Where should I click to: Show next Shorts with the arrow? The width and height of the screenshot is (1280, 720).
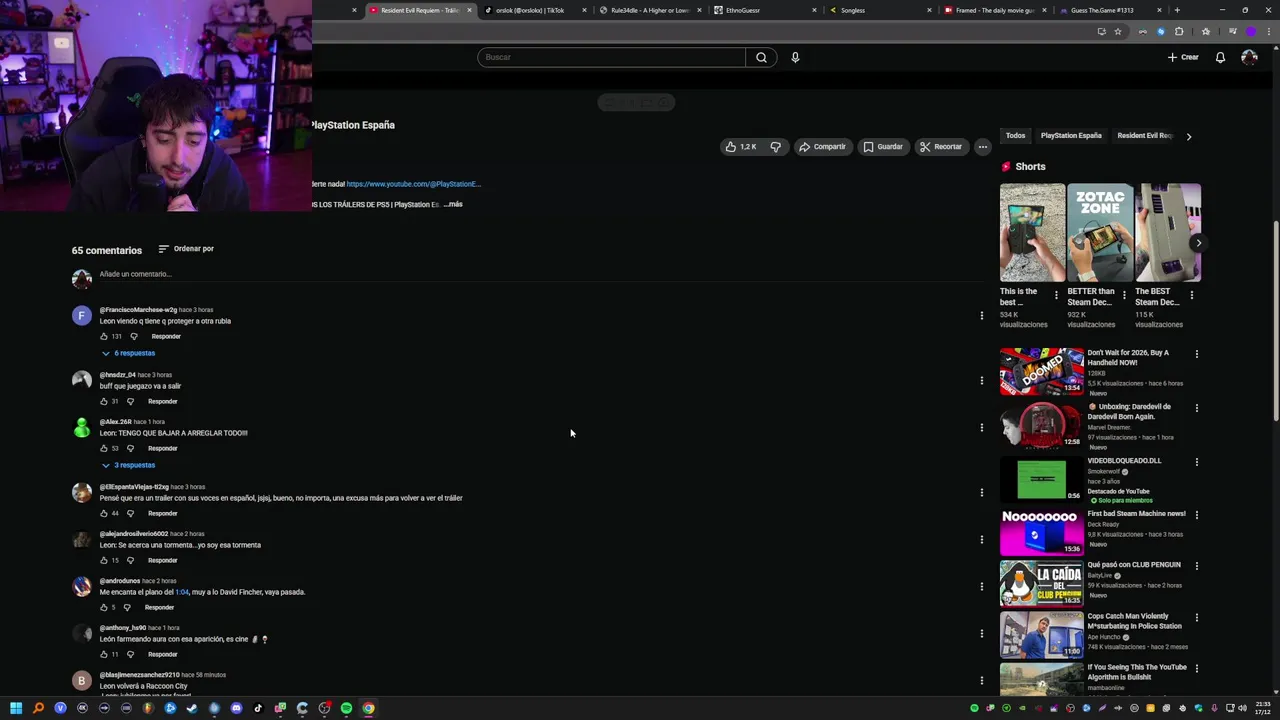(x=1198, y=243)
